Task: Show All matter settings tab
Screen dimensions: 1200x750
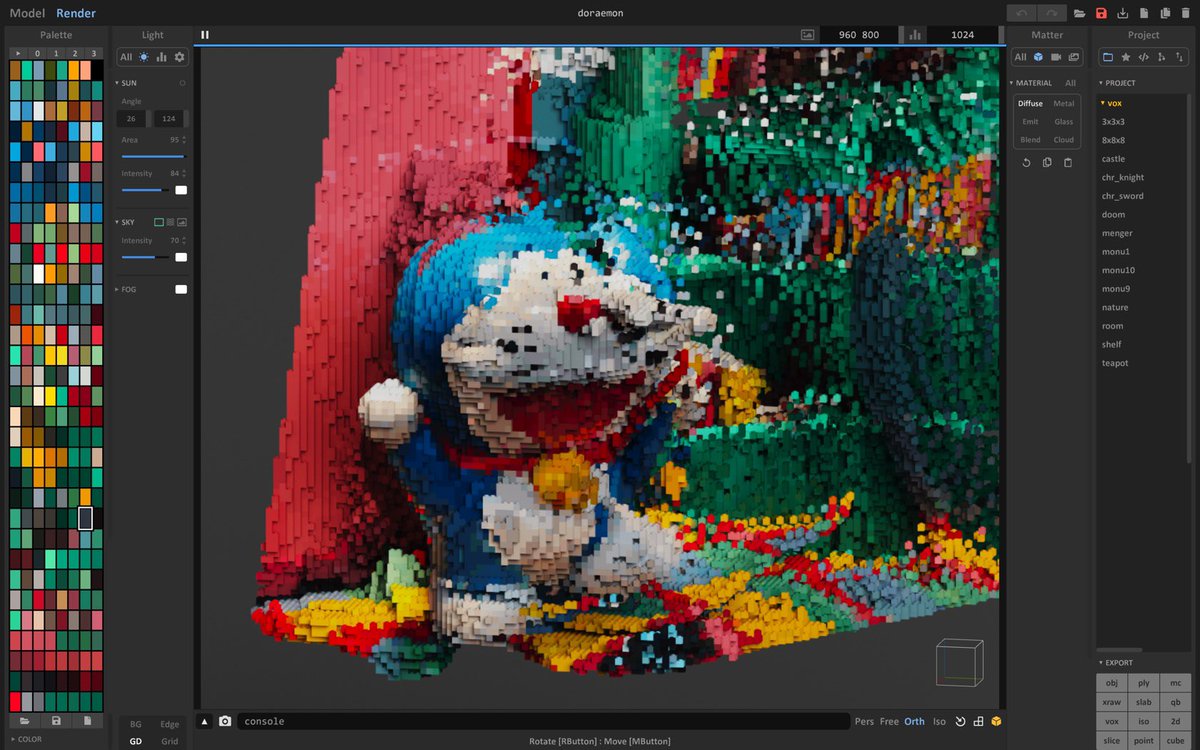Action: (x=1020, y=57)
